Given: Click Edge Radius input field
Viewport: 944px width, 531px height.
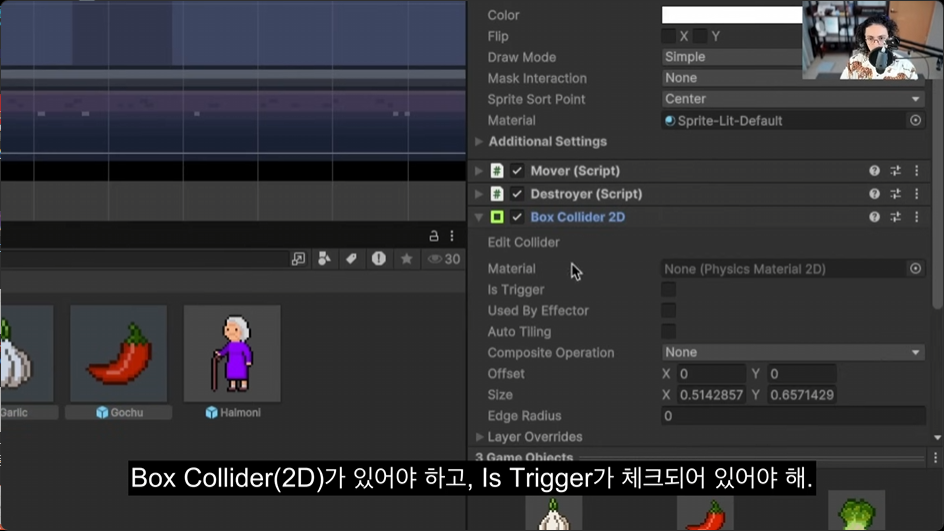Looking at the screenshot, I should 793,416.
